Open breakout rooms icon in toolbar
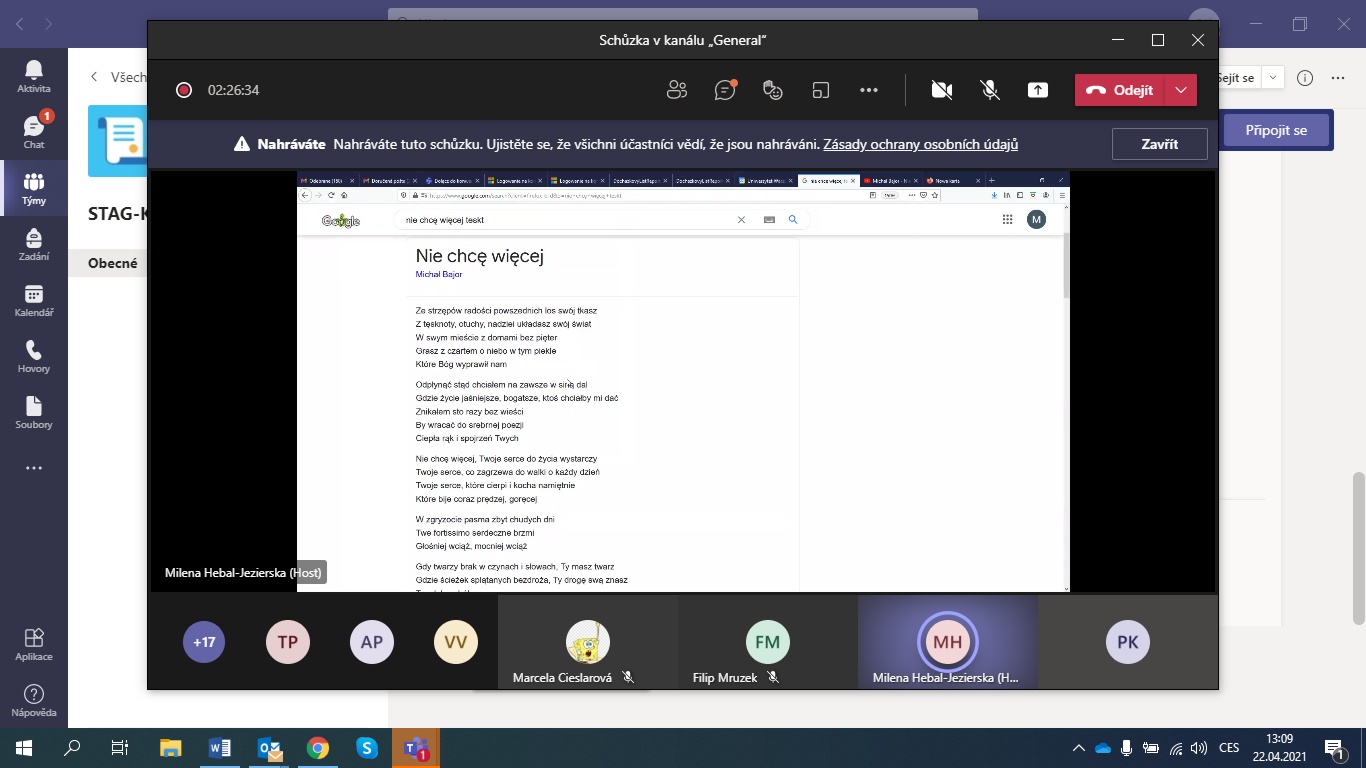The width and height of the screenshot is (1366, 768). tap(821, 90)
